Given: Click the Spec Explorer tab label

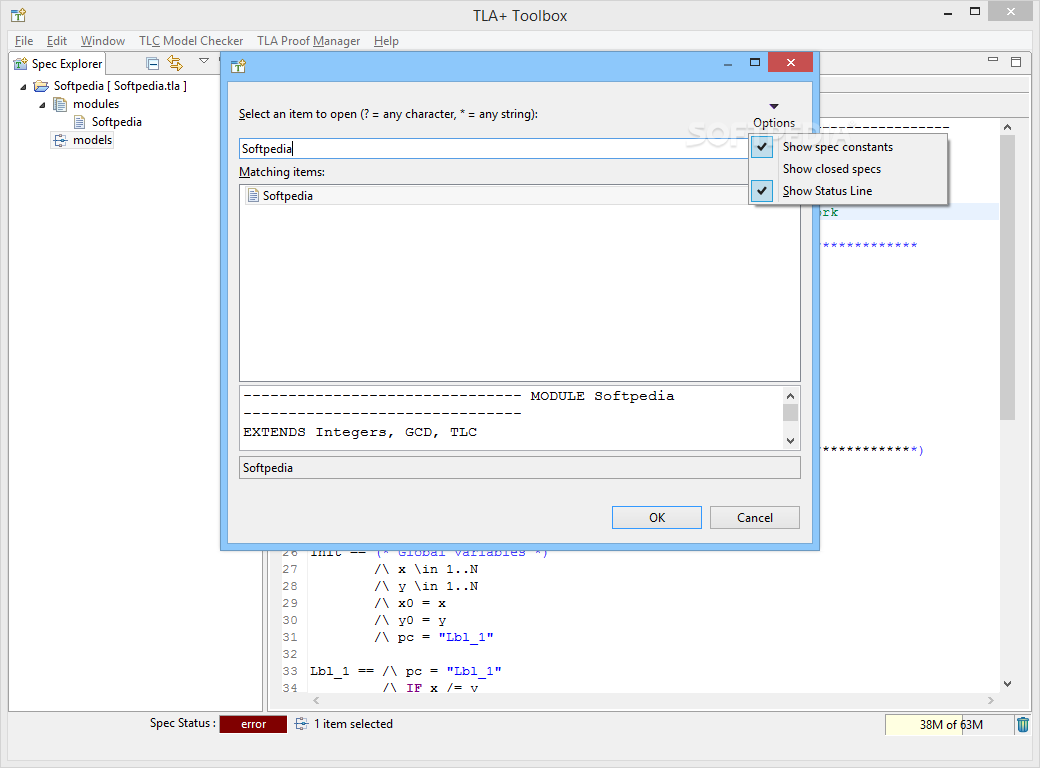Looking at the screenshot, I should click(x=67, y=64).
